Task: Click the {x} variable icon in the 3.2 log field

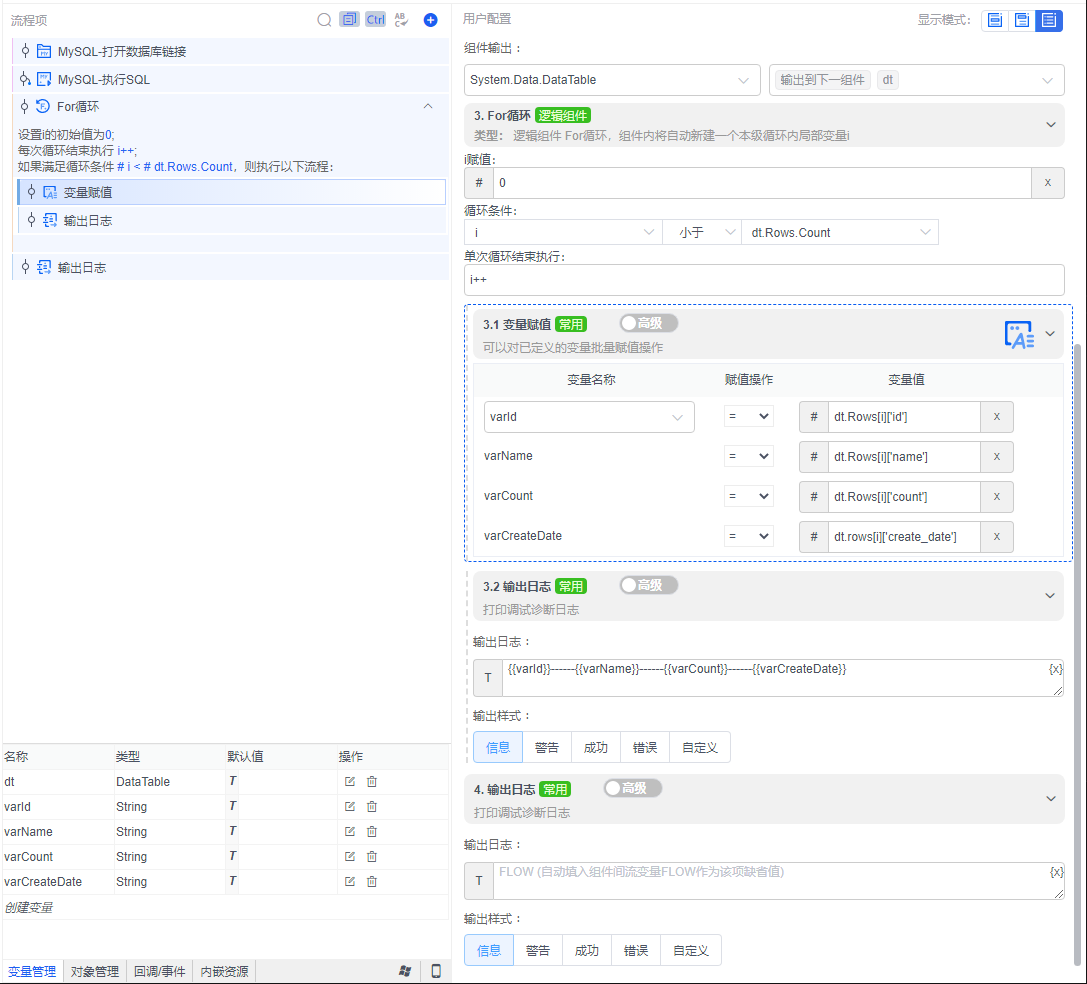Action: [x=1056, y=669]
